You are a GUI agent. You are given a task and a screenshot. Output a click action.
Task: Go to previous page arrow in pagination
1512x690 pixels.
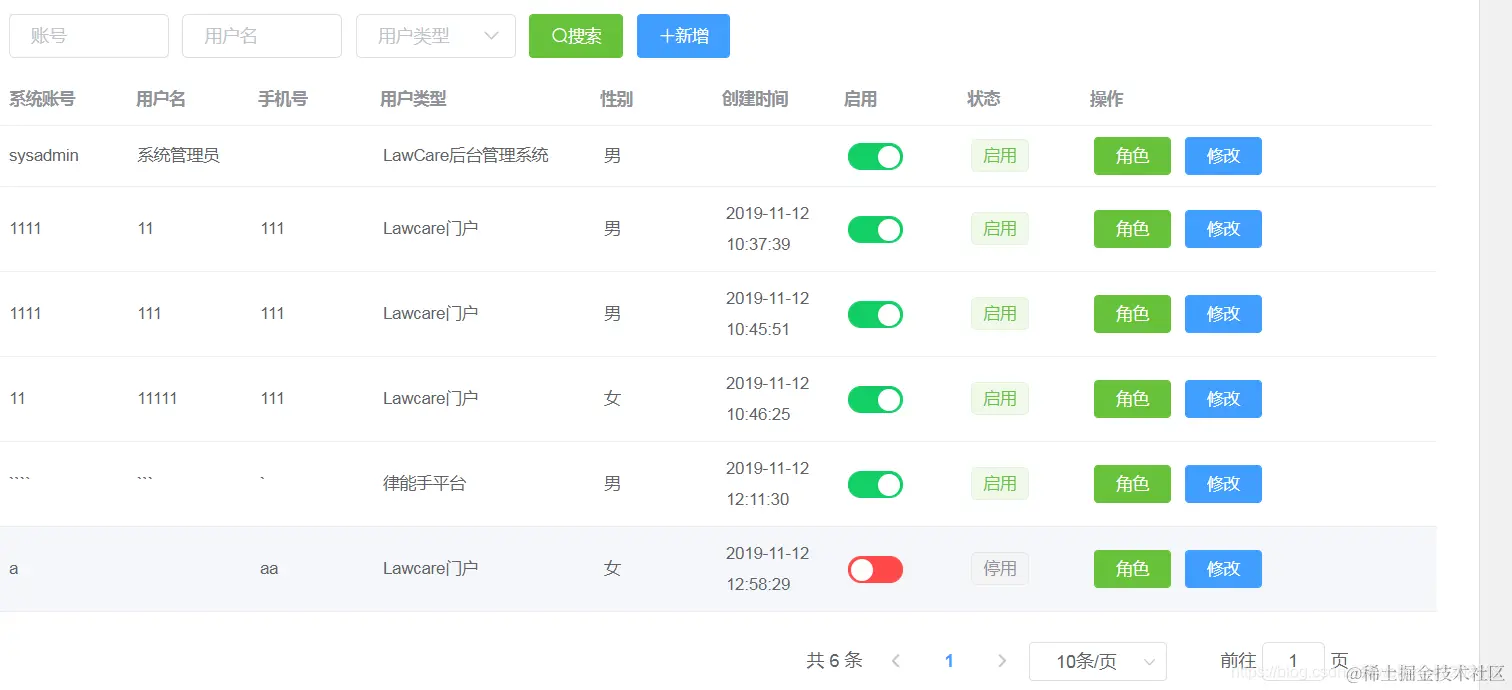(x=896, y=661)
